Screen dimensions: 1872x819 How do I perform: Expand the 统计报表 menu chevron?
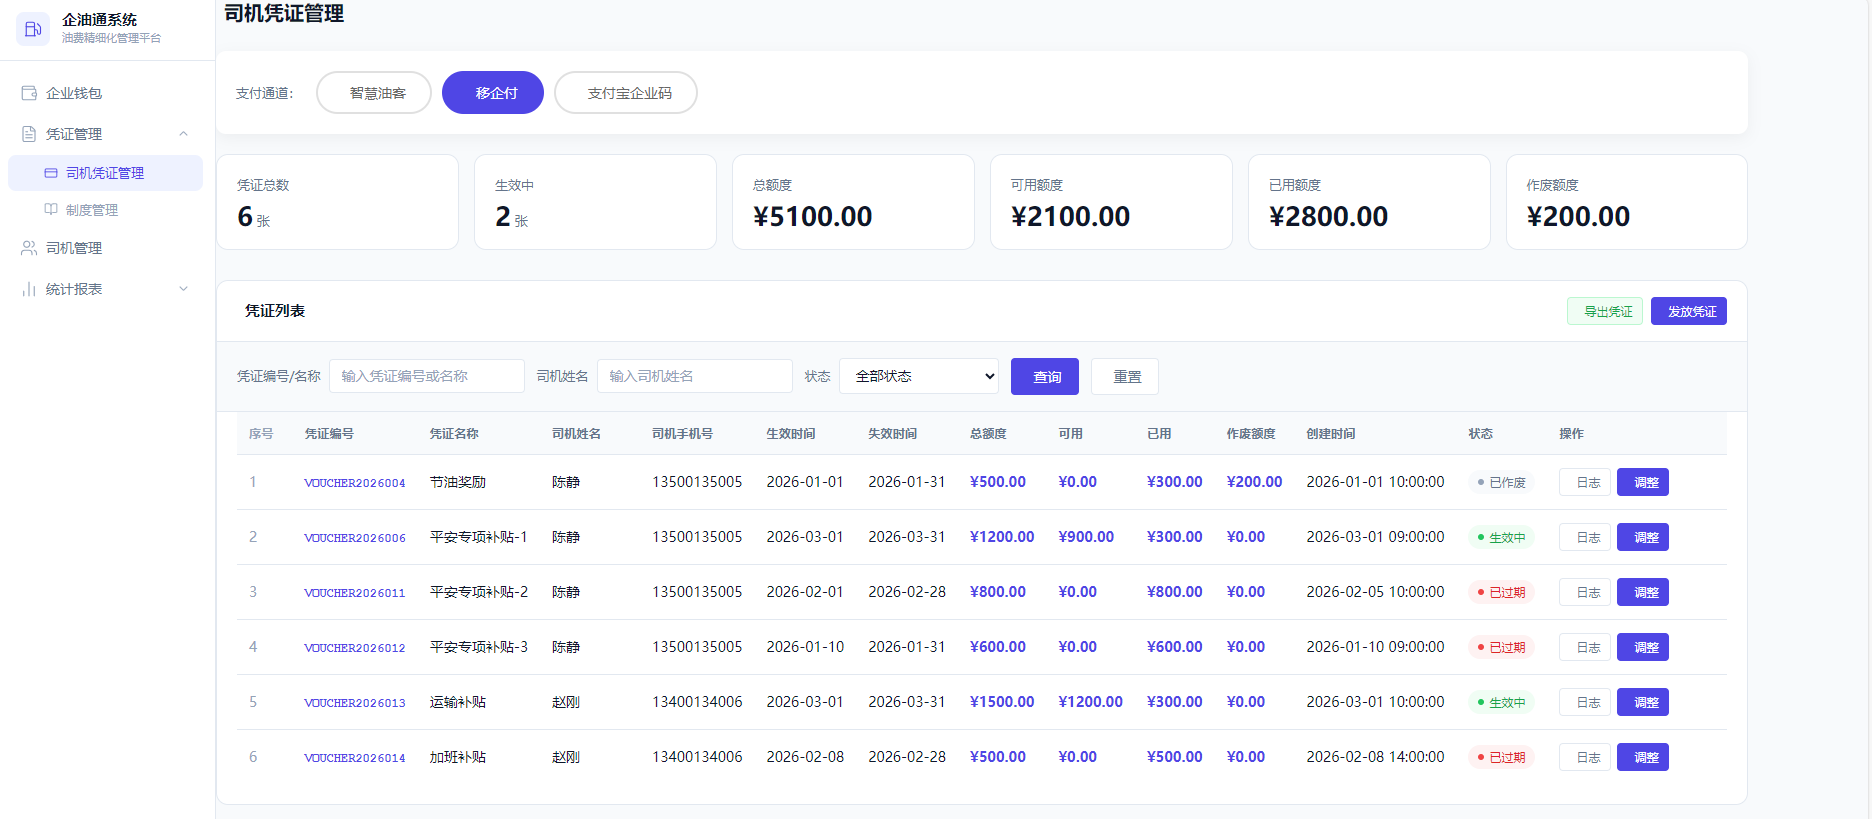183,289
